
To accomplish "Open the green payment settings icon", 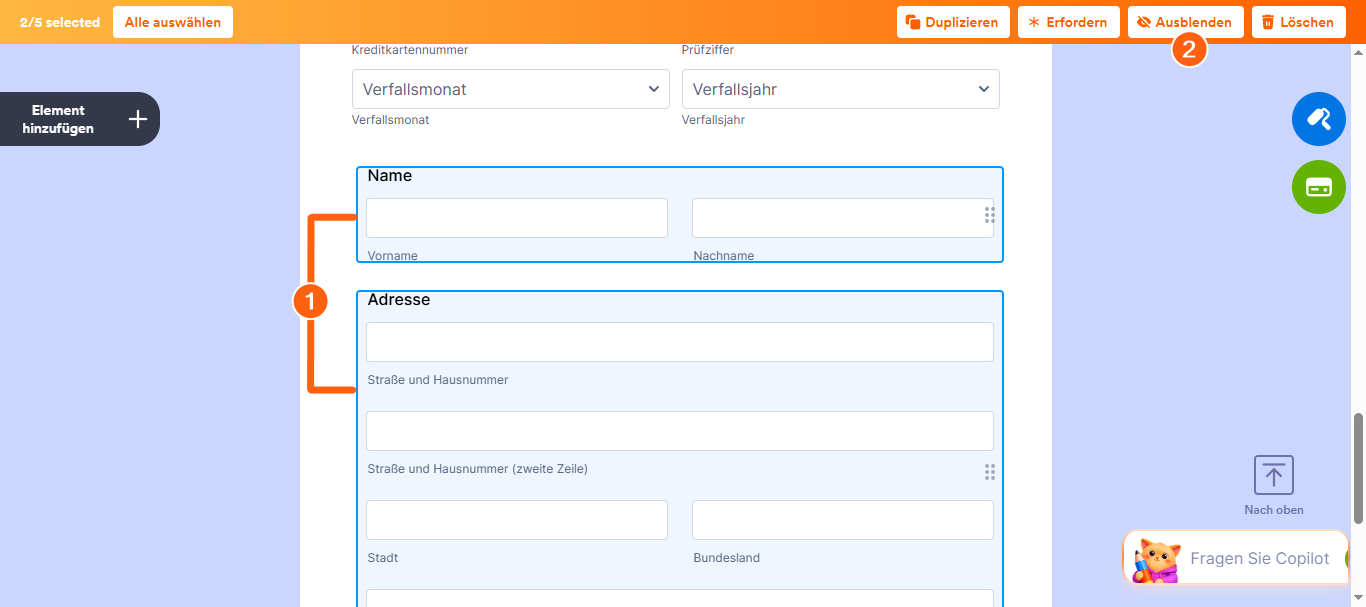I will (1319, 187).
